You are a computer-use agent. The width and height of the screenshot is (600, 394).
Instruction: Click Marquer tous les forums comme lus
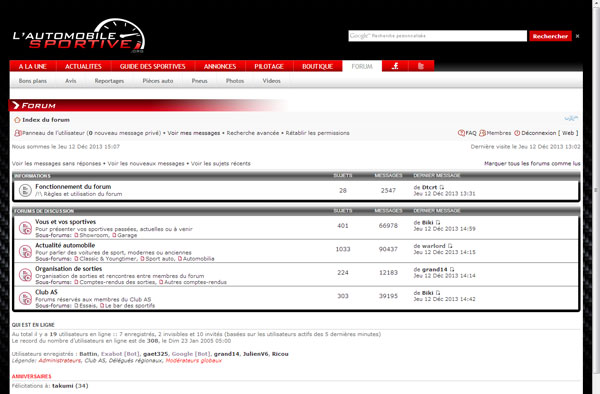point(532,163)
